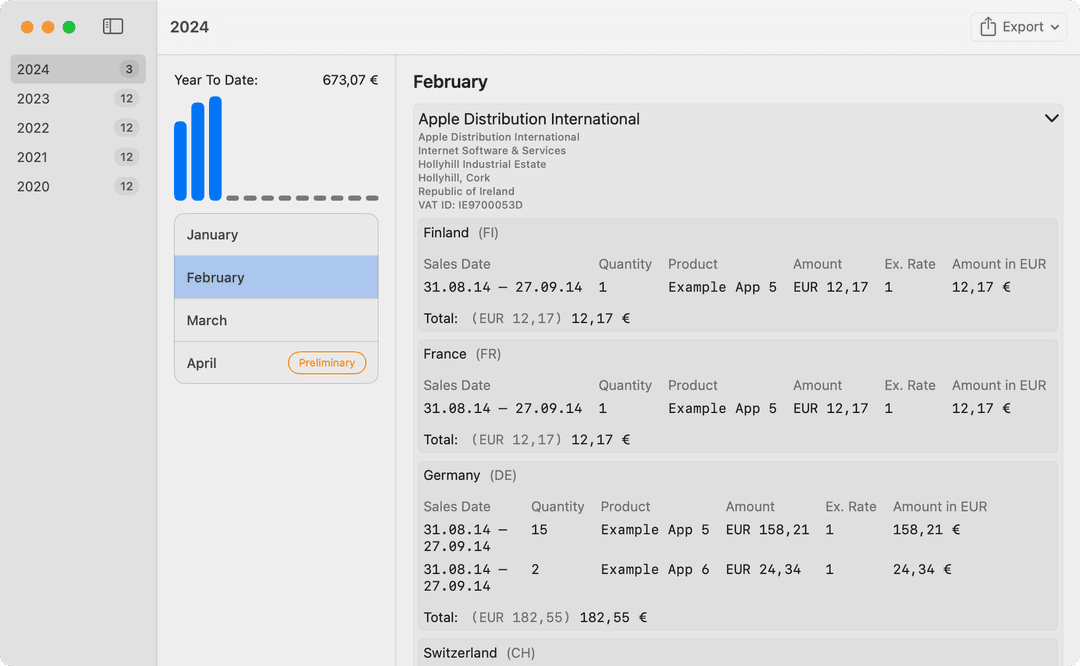The width and height of the screenshot is (1080, 666).
Task: Click the EUR 158,21 amount cell
Action: pos(767,530)
